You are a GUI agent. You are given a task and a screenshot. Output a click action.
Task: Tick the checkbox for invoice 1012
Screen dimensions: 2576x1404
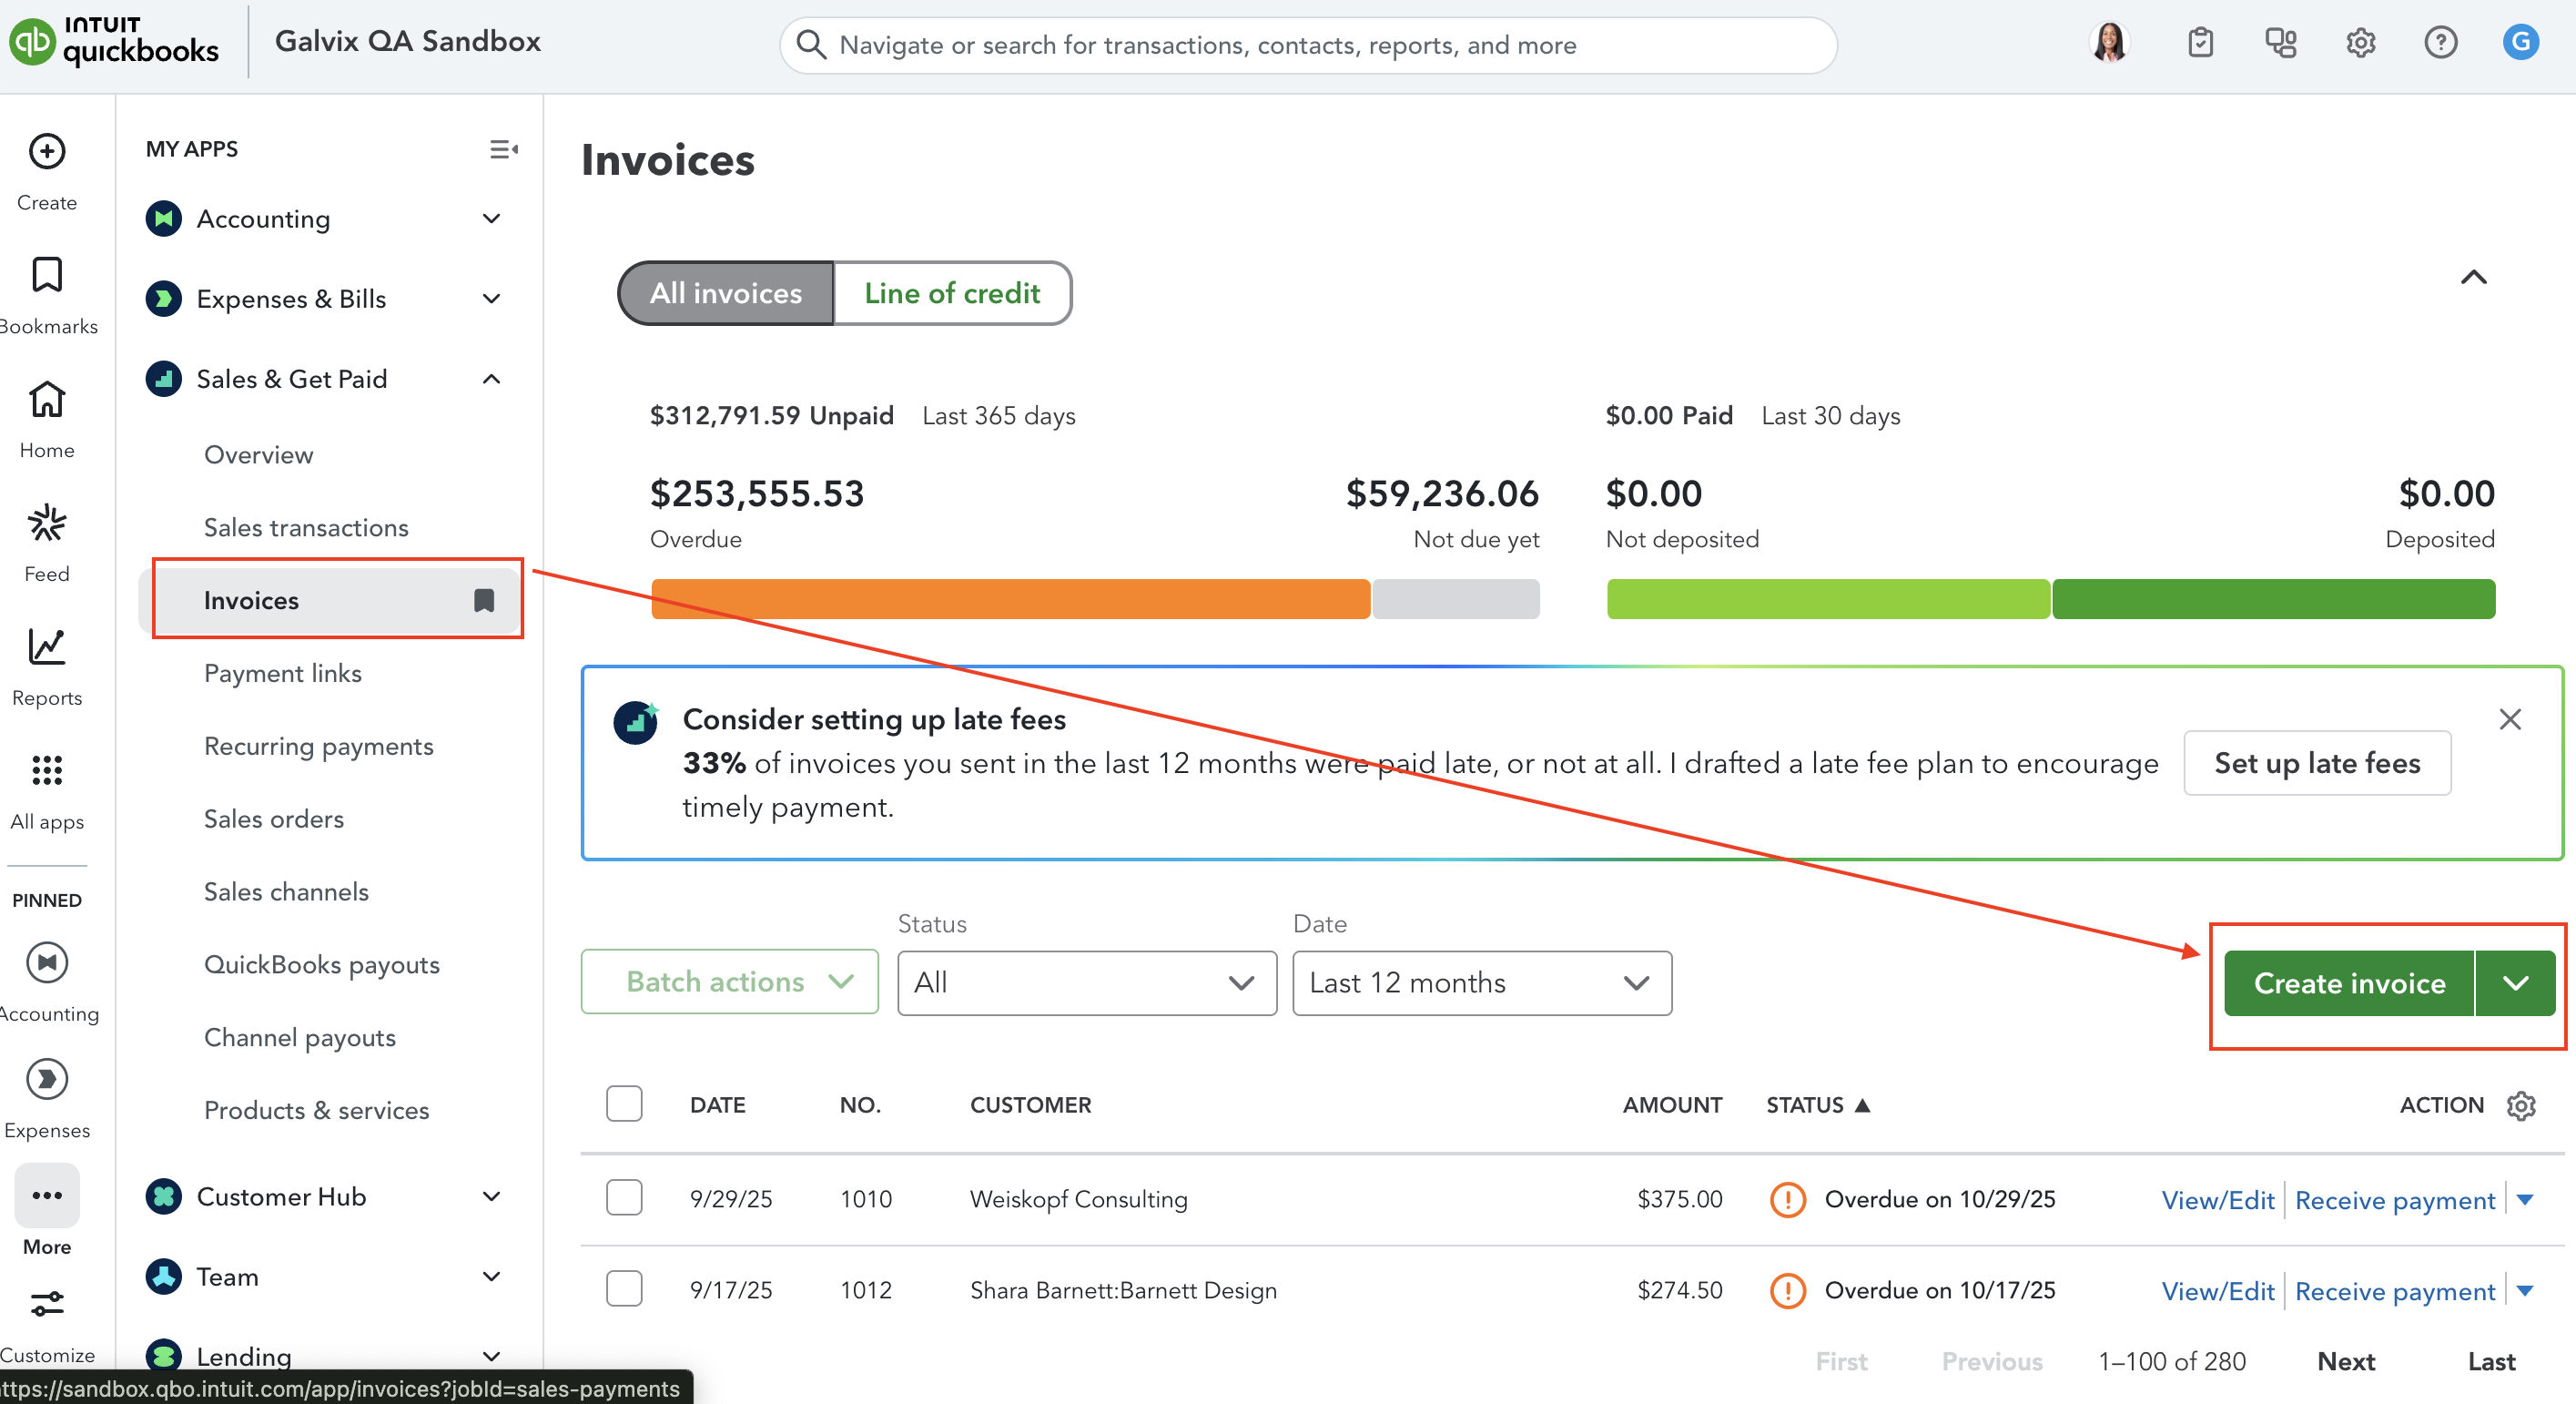[624, 1289]
